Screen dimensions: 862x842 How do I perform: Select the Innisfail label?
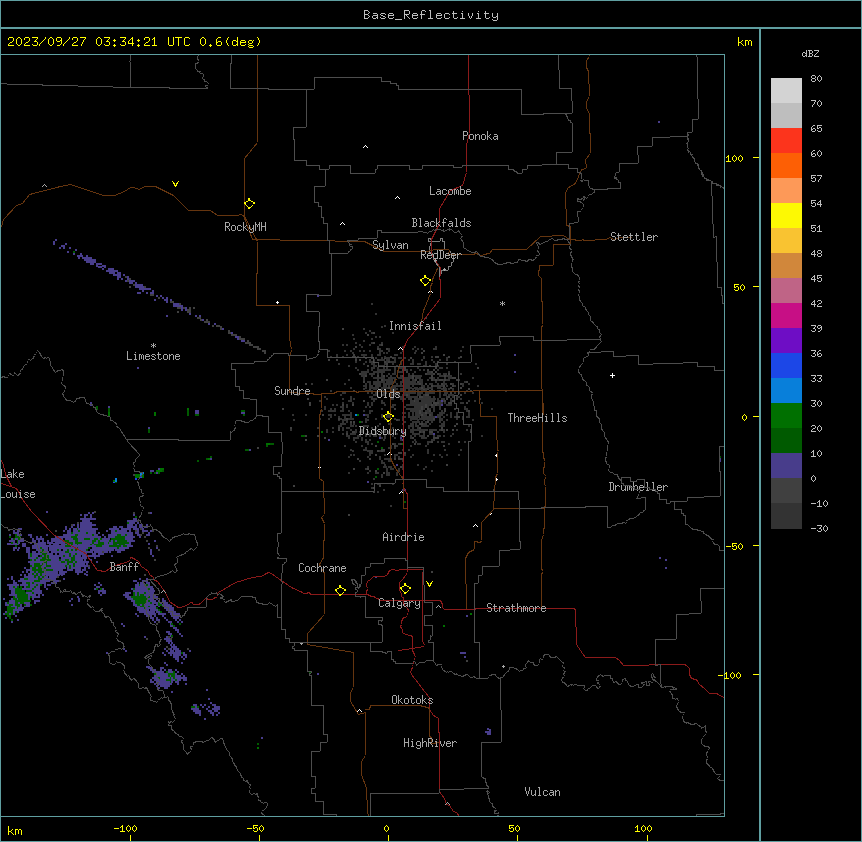[x=415, y=326]
